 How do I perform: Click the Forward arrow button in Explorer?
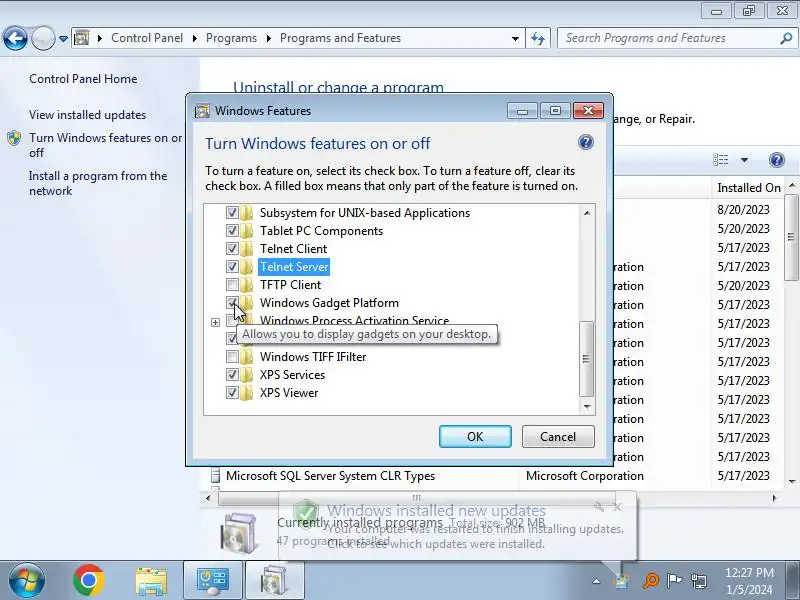pyautogui.click(x=43, y=38)
